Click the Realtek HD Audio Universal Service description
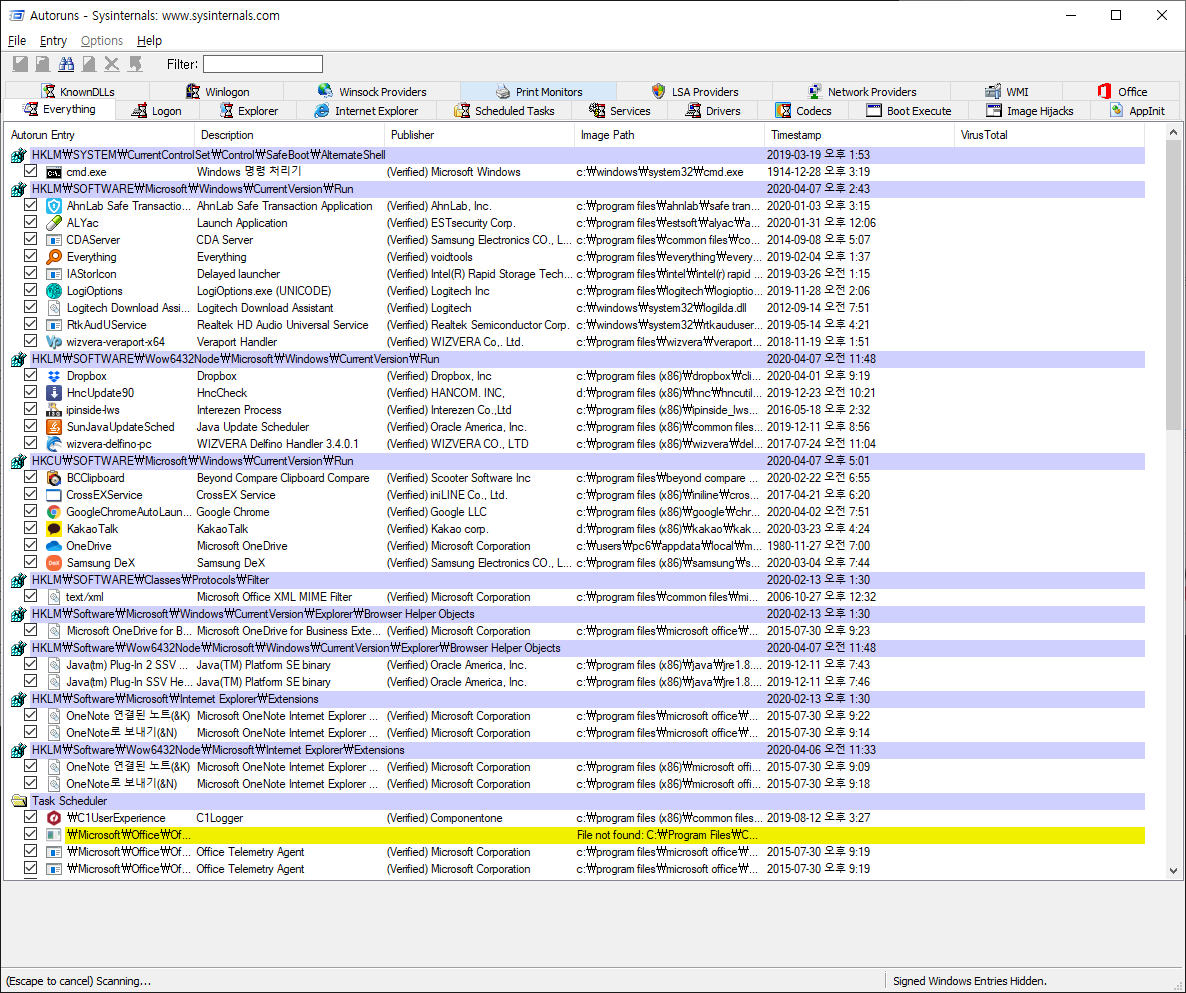1186x993 pixels. click(x=282, y=325)
